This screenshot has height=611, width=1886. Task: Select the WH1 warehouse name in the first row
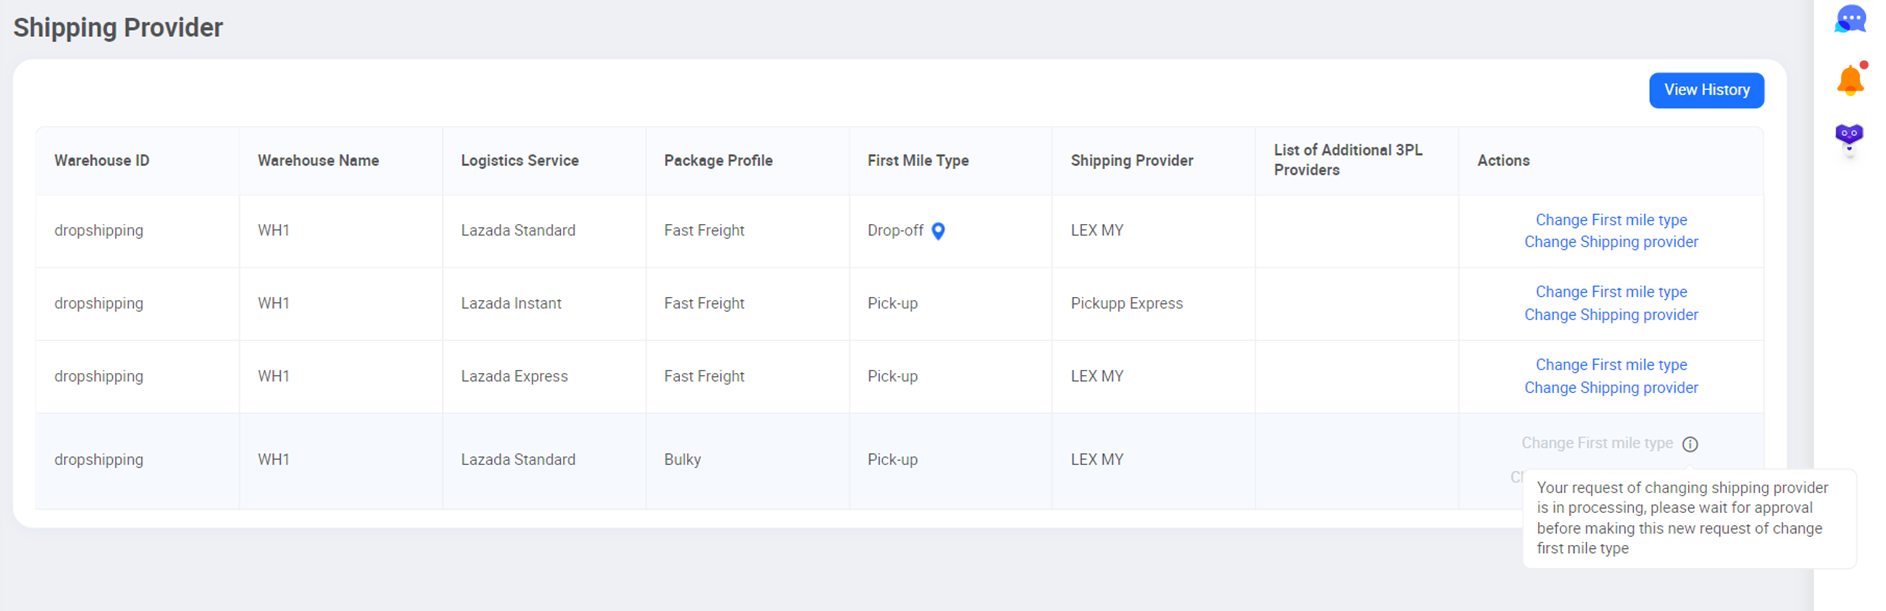pos(271,230)
